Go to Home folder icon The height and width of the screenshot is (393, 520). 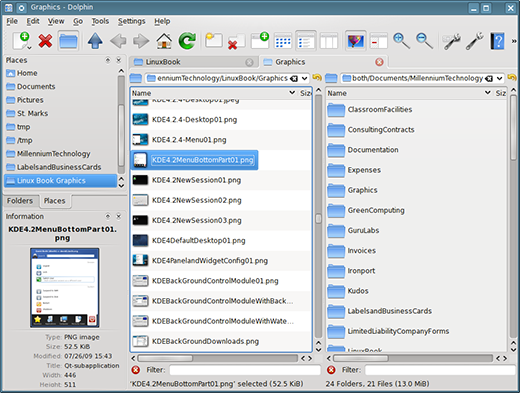(164, 41)
